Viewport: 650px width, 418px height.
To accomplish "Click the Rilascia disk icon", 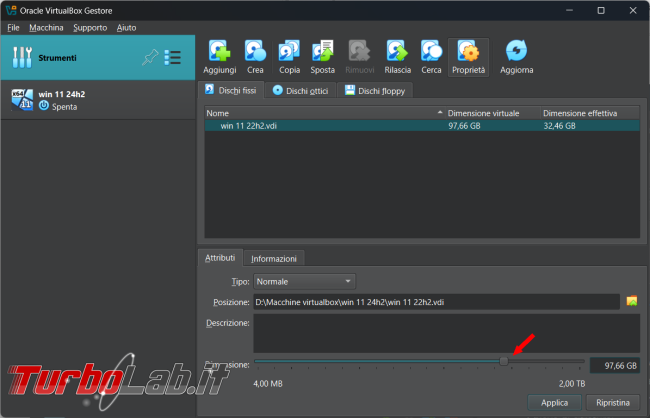I will [397, 57].
